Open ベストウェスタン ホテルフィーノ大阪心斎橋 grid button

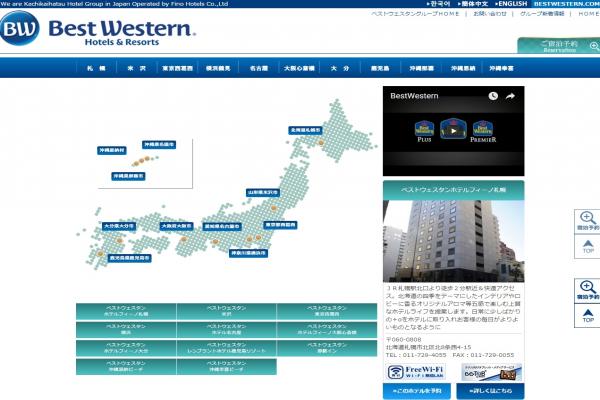[327, 330]
